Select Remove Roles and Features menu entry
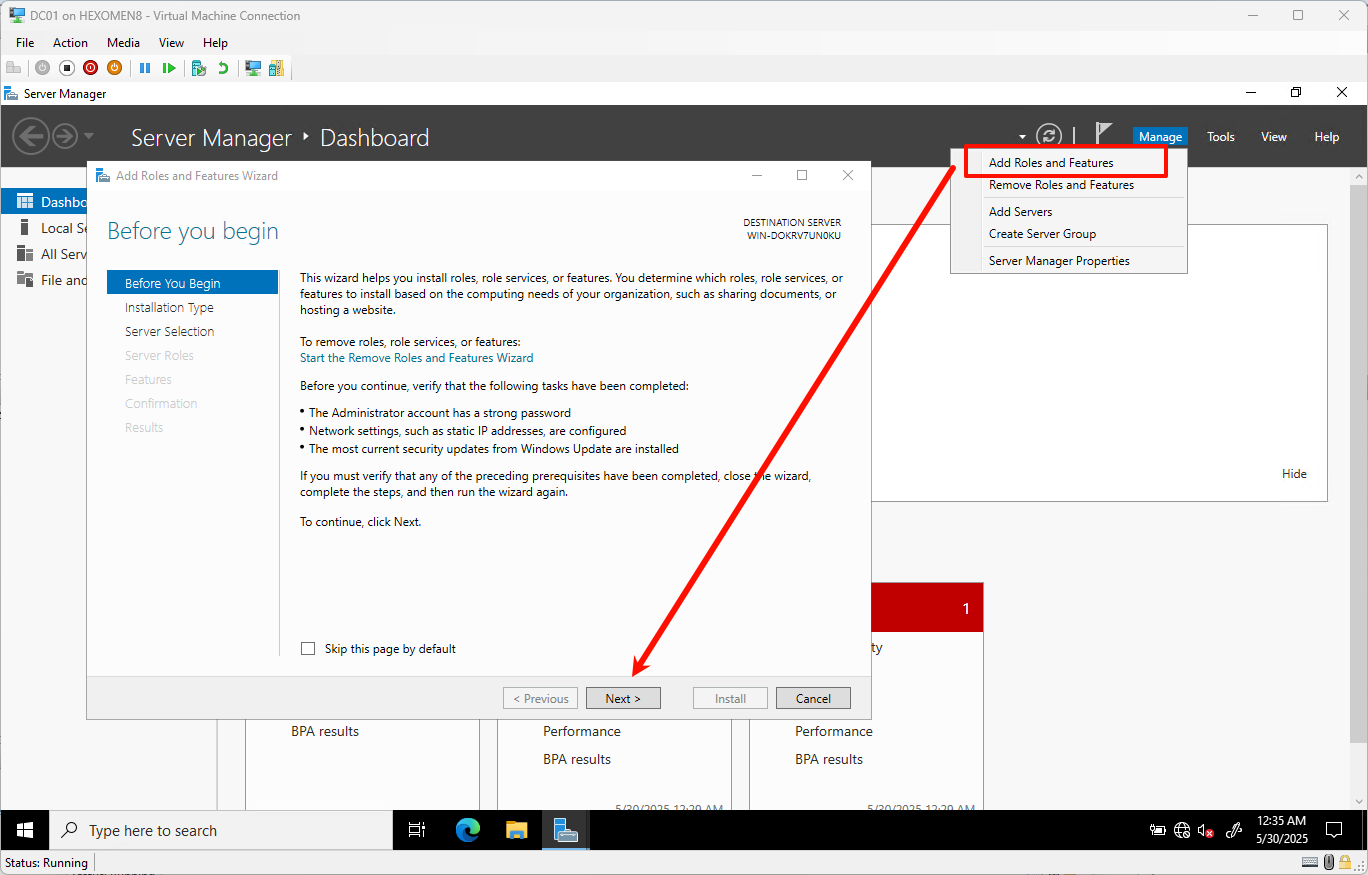1368x875 pixels. [x=1061, y=185]
